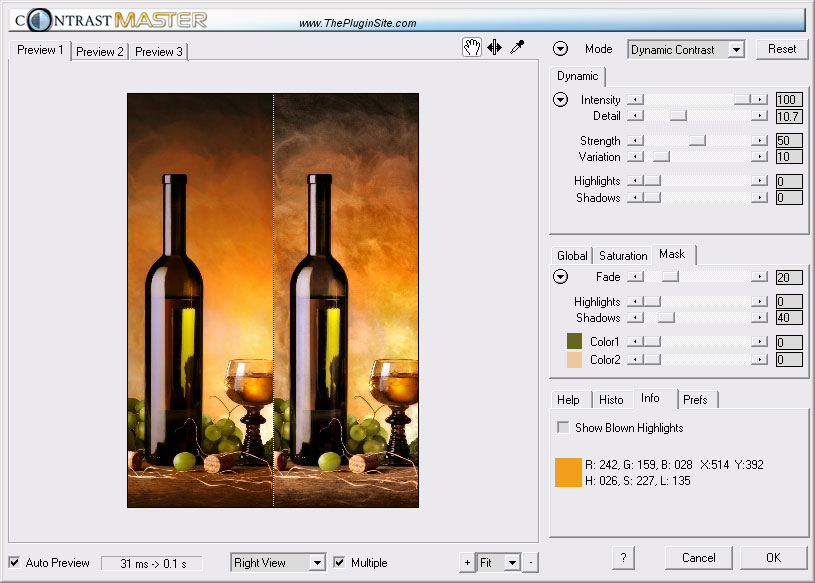This screenshot has height=583, width=815.
Task: Open the Saturation tab
Action: point(623,256)
